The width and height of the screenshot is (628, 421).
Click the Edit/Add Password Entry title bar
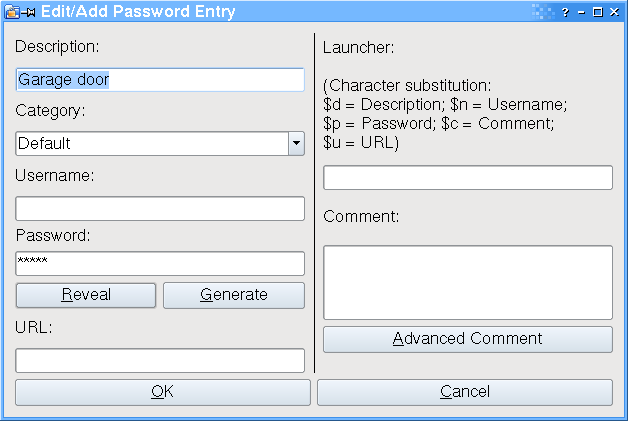click(x=280, y=12)
